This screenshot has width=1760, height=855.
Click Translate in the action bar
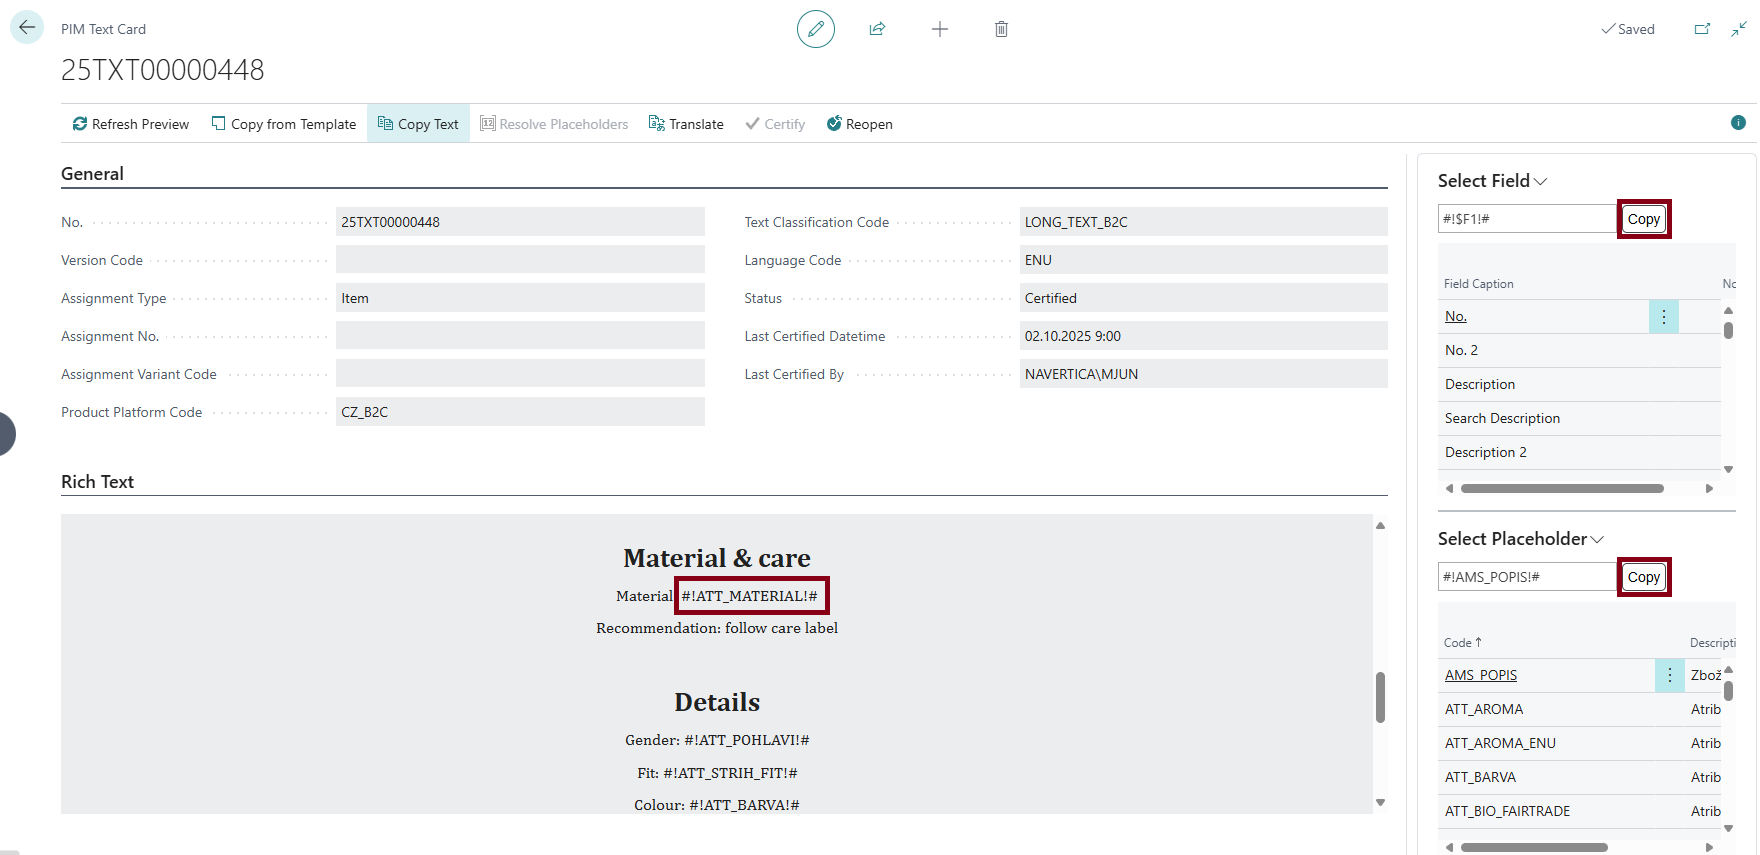tap(686, 124)
